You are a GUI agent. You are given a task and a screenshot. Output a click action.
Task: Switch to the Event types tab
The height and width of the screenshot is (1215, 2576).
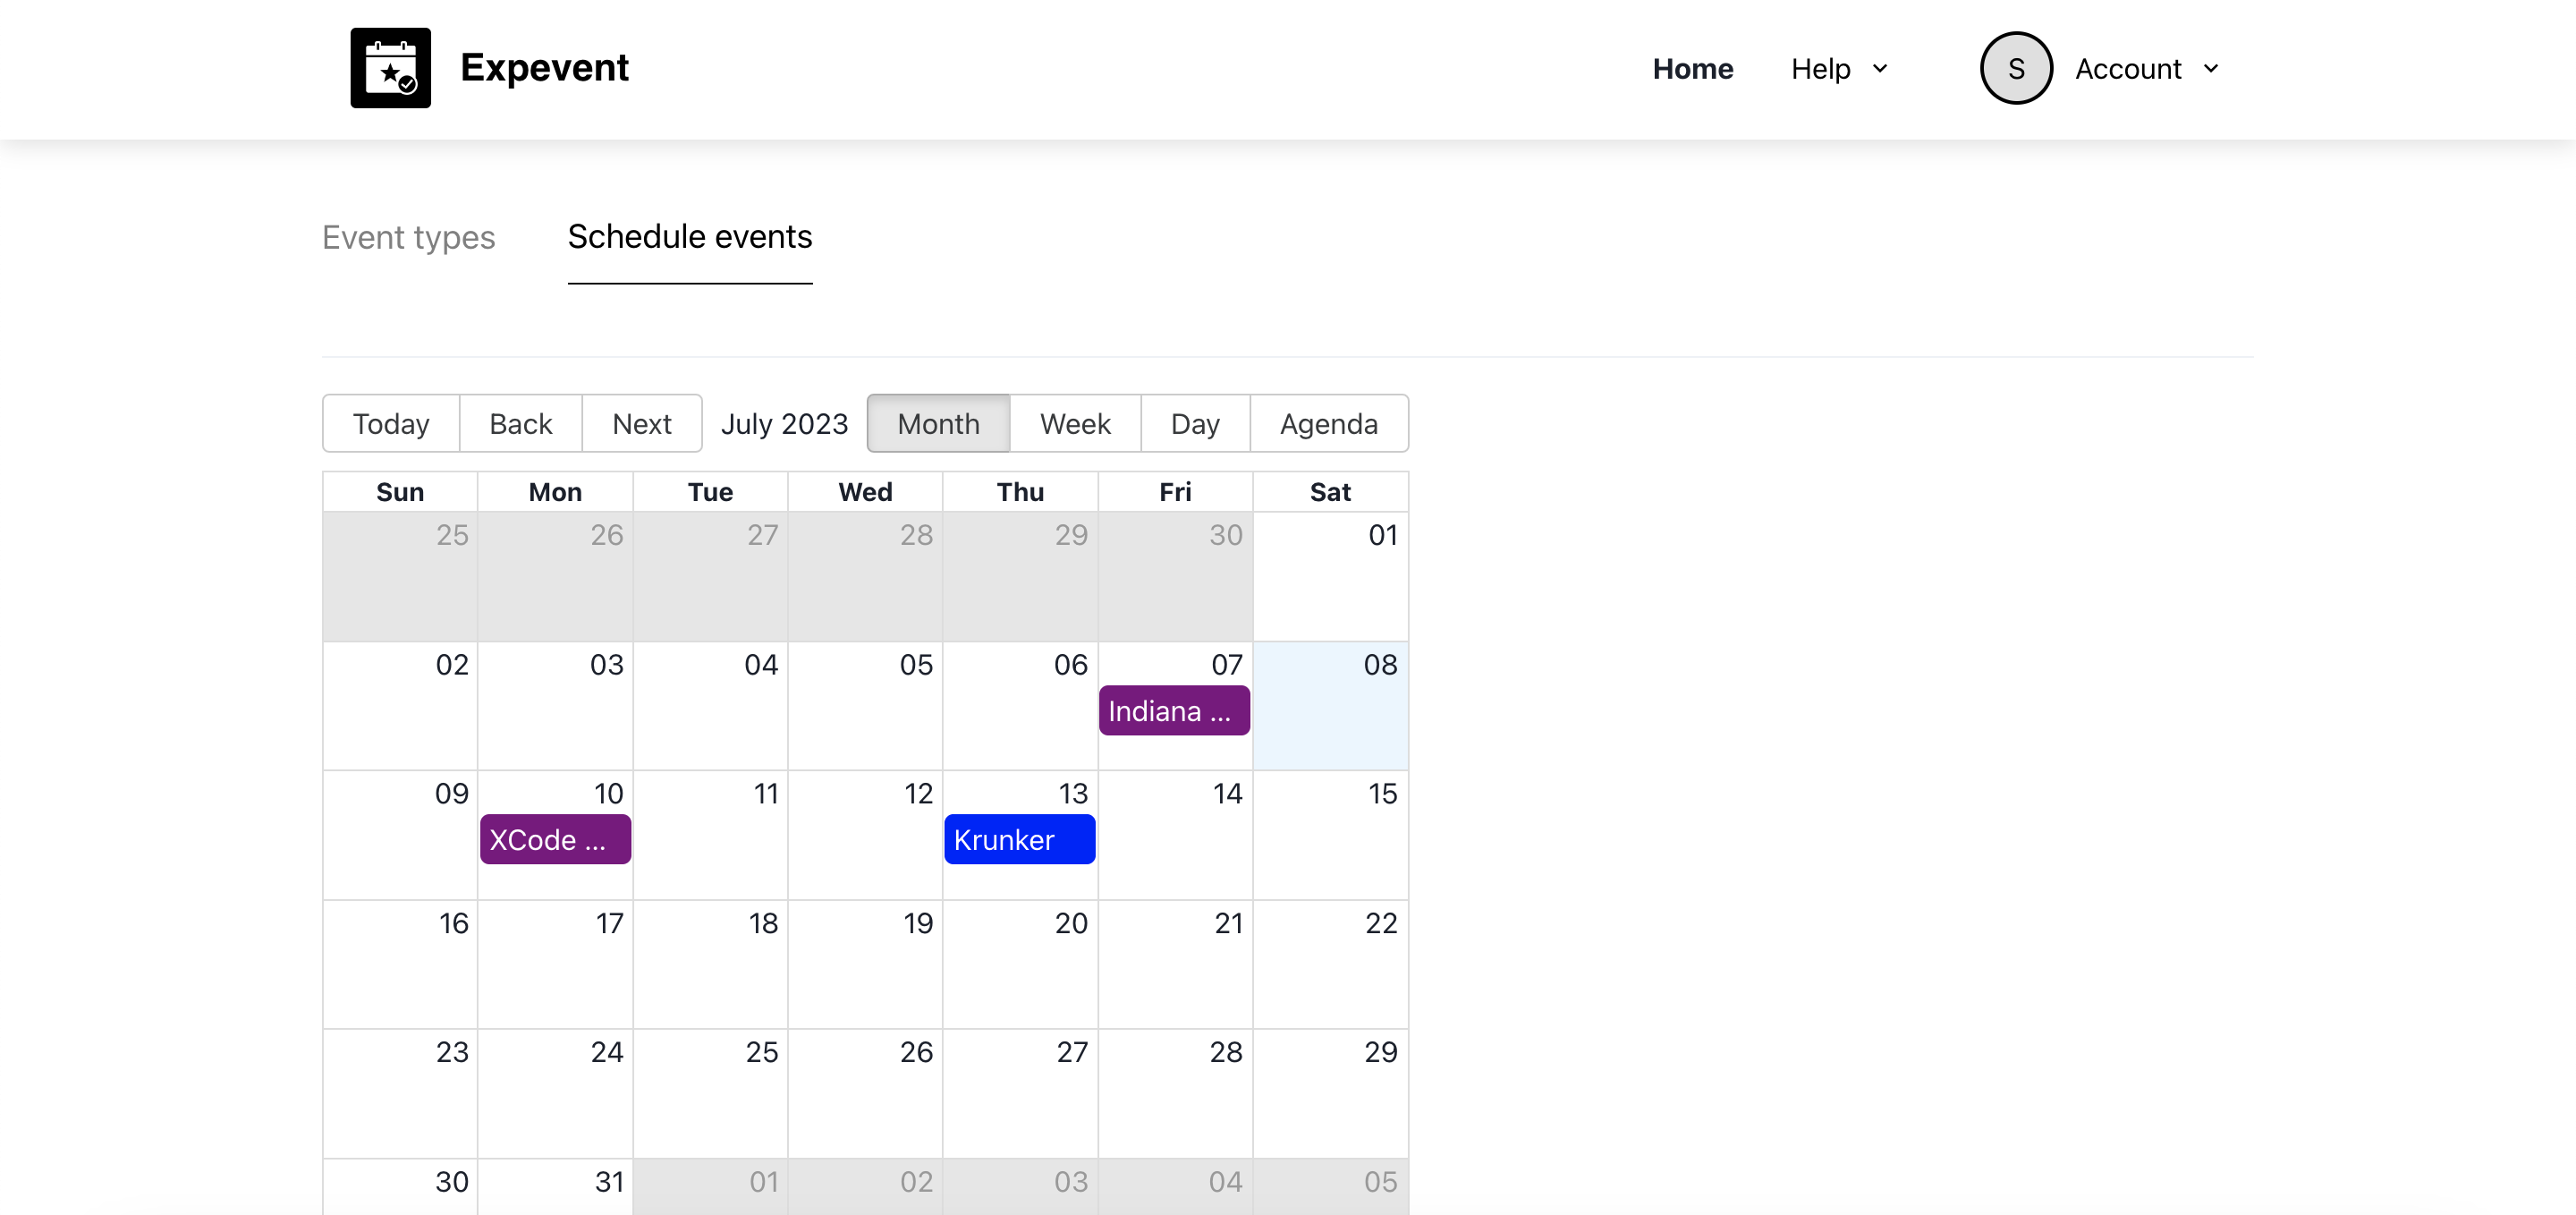(408, 237)
